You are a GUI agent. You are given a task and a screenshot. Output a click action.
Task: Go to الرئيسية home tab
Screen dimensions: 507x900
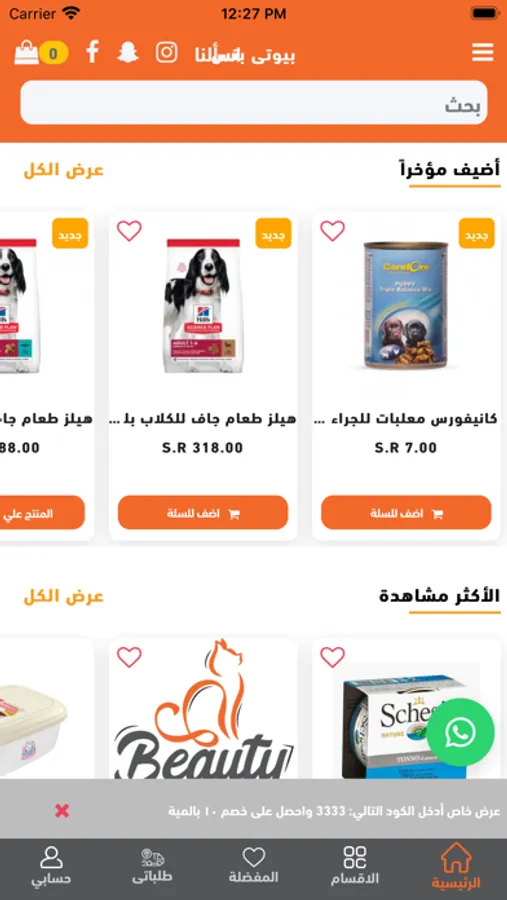(x=456, y=866)
